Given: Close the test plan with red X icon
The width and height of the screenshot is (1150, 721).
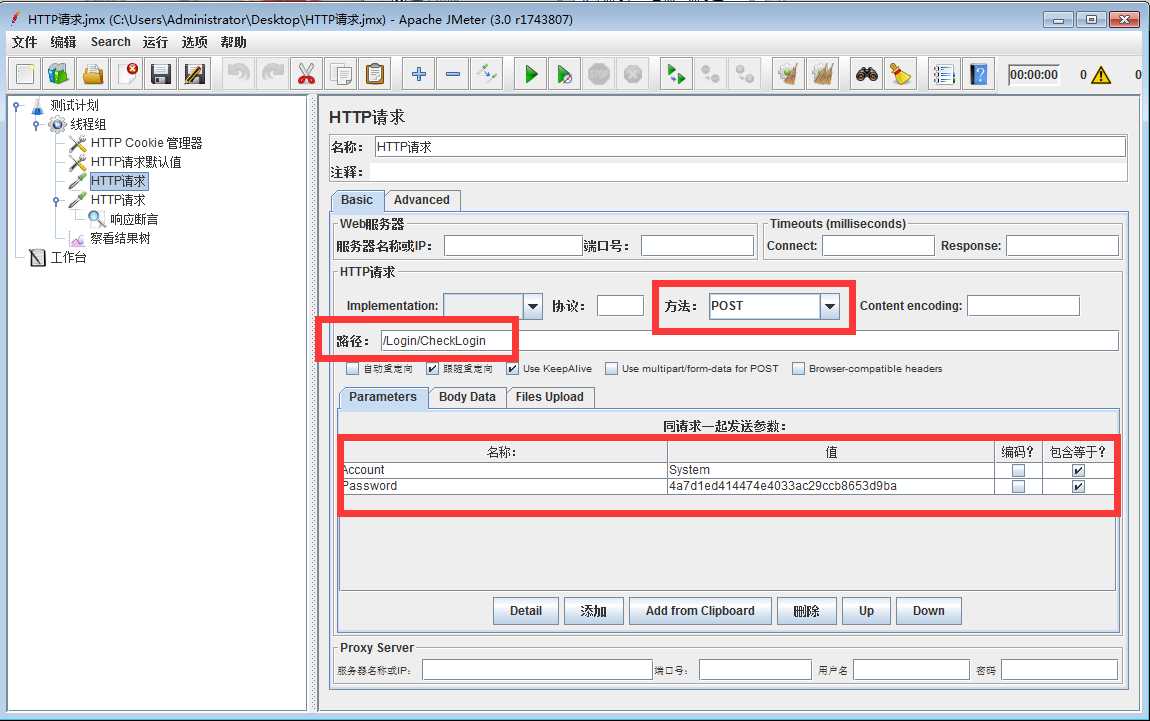Looking at the screenshot, I should 128,74.
